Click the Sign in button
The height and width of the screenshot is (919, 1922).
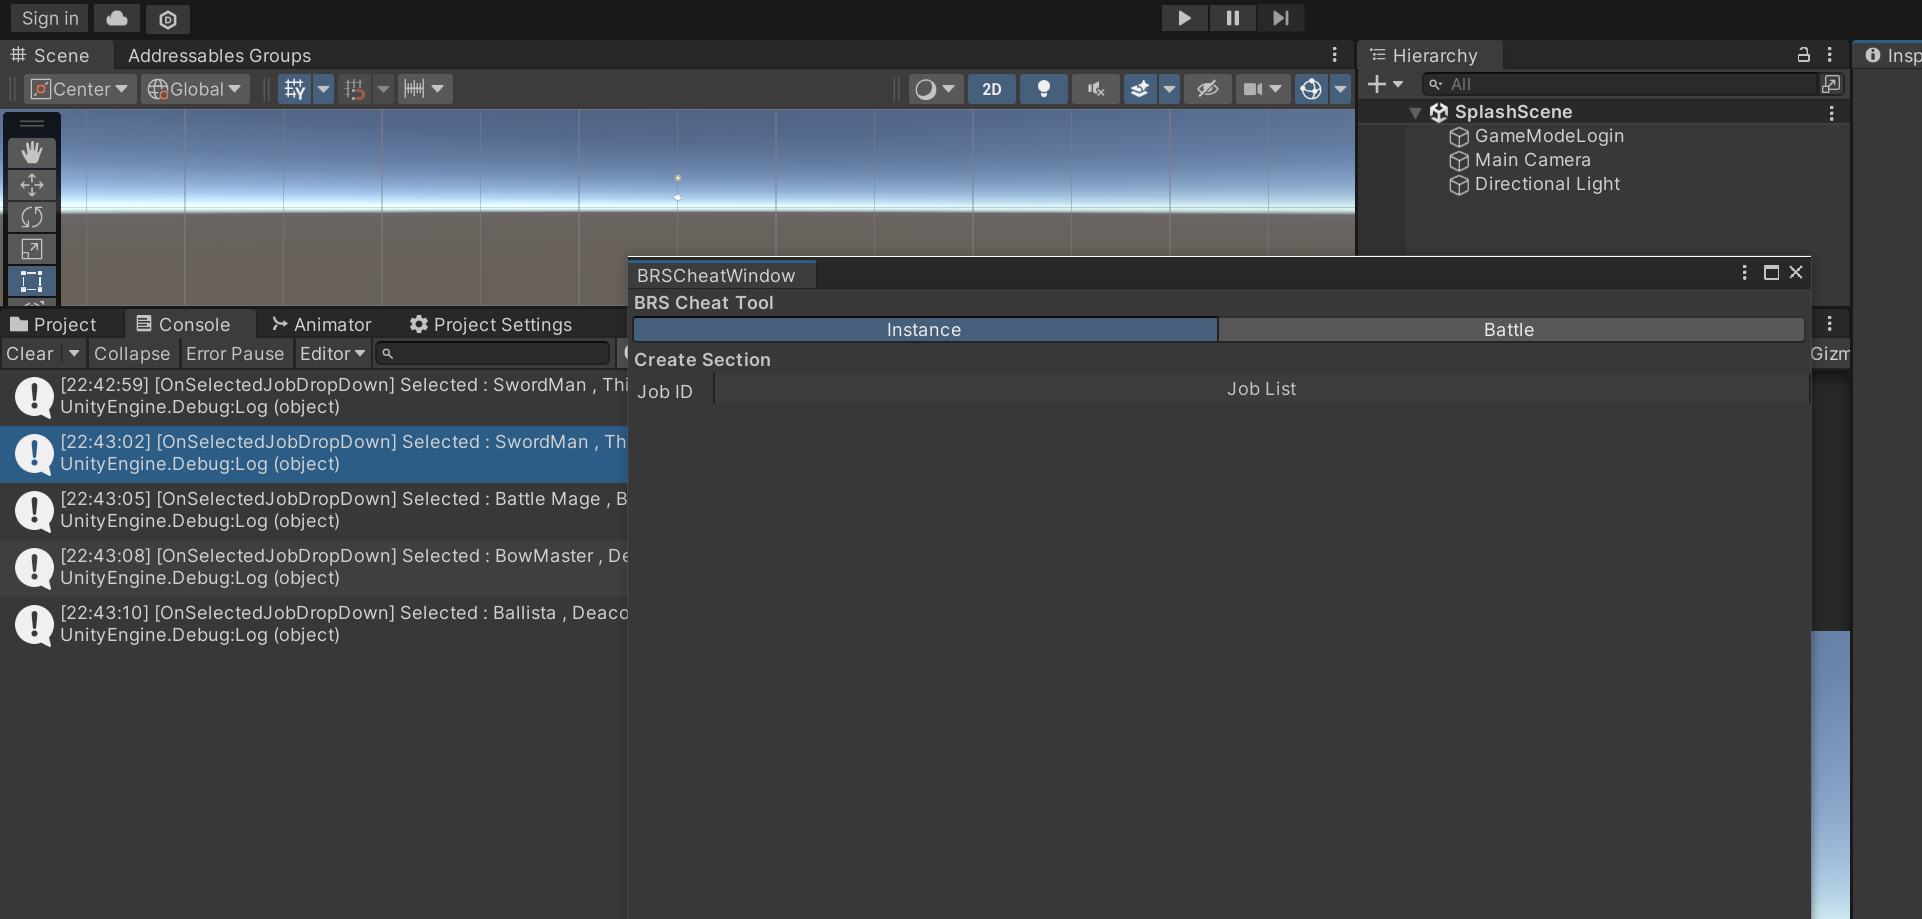50,18
